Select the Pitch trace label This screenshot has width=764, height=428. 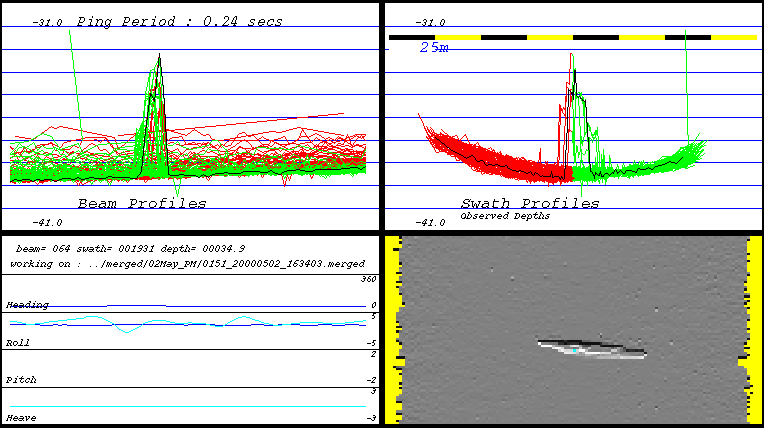[x=20, y=381]
